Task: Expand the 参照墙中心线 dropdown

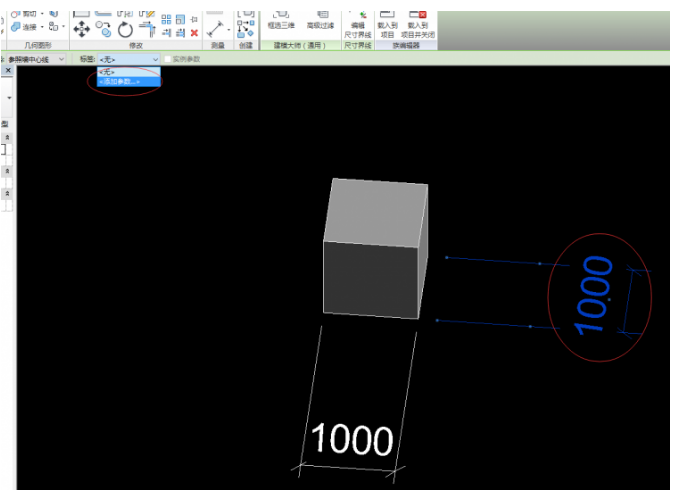Action: [62, 60]
